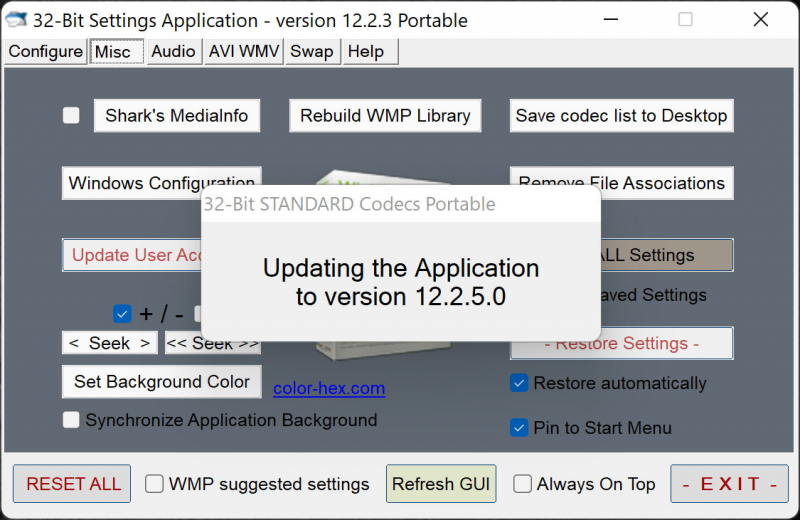This screenshot has width=800, height=520.
Task: Switch to the Configure tab
Action: (45, 52)
